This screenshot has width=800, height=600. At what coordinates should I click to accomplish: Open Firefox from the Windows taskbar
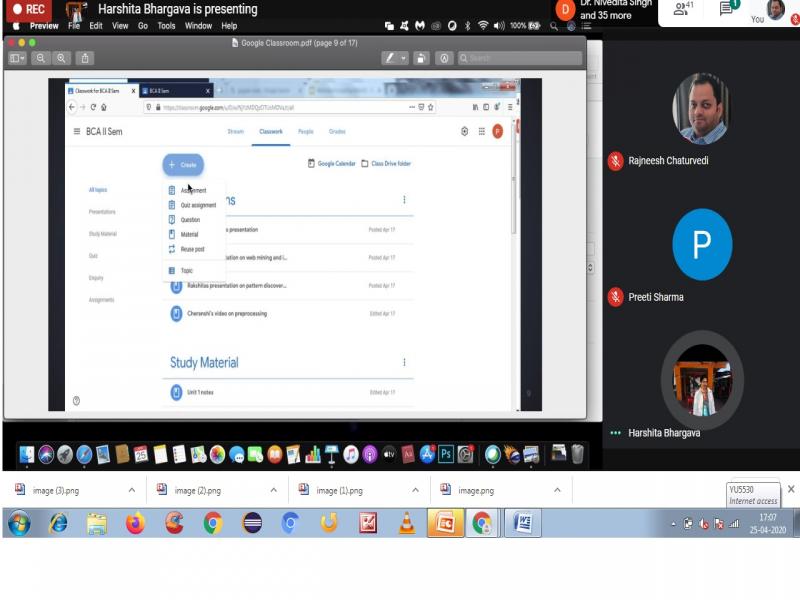coord(135,523)
